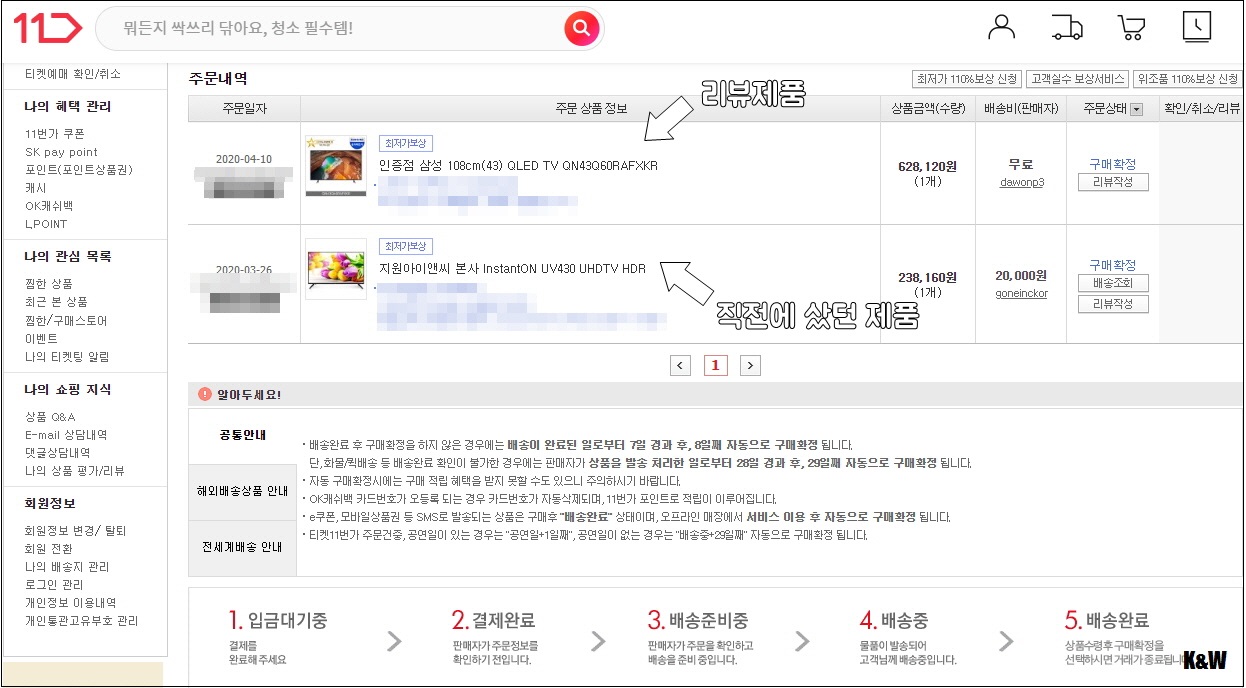1246x688 pixels.
Task: Open 개인통관고유부호 관리 menu
Action: (x=81, y=621)
